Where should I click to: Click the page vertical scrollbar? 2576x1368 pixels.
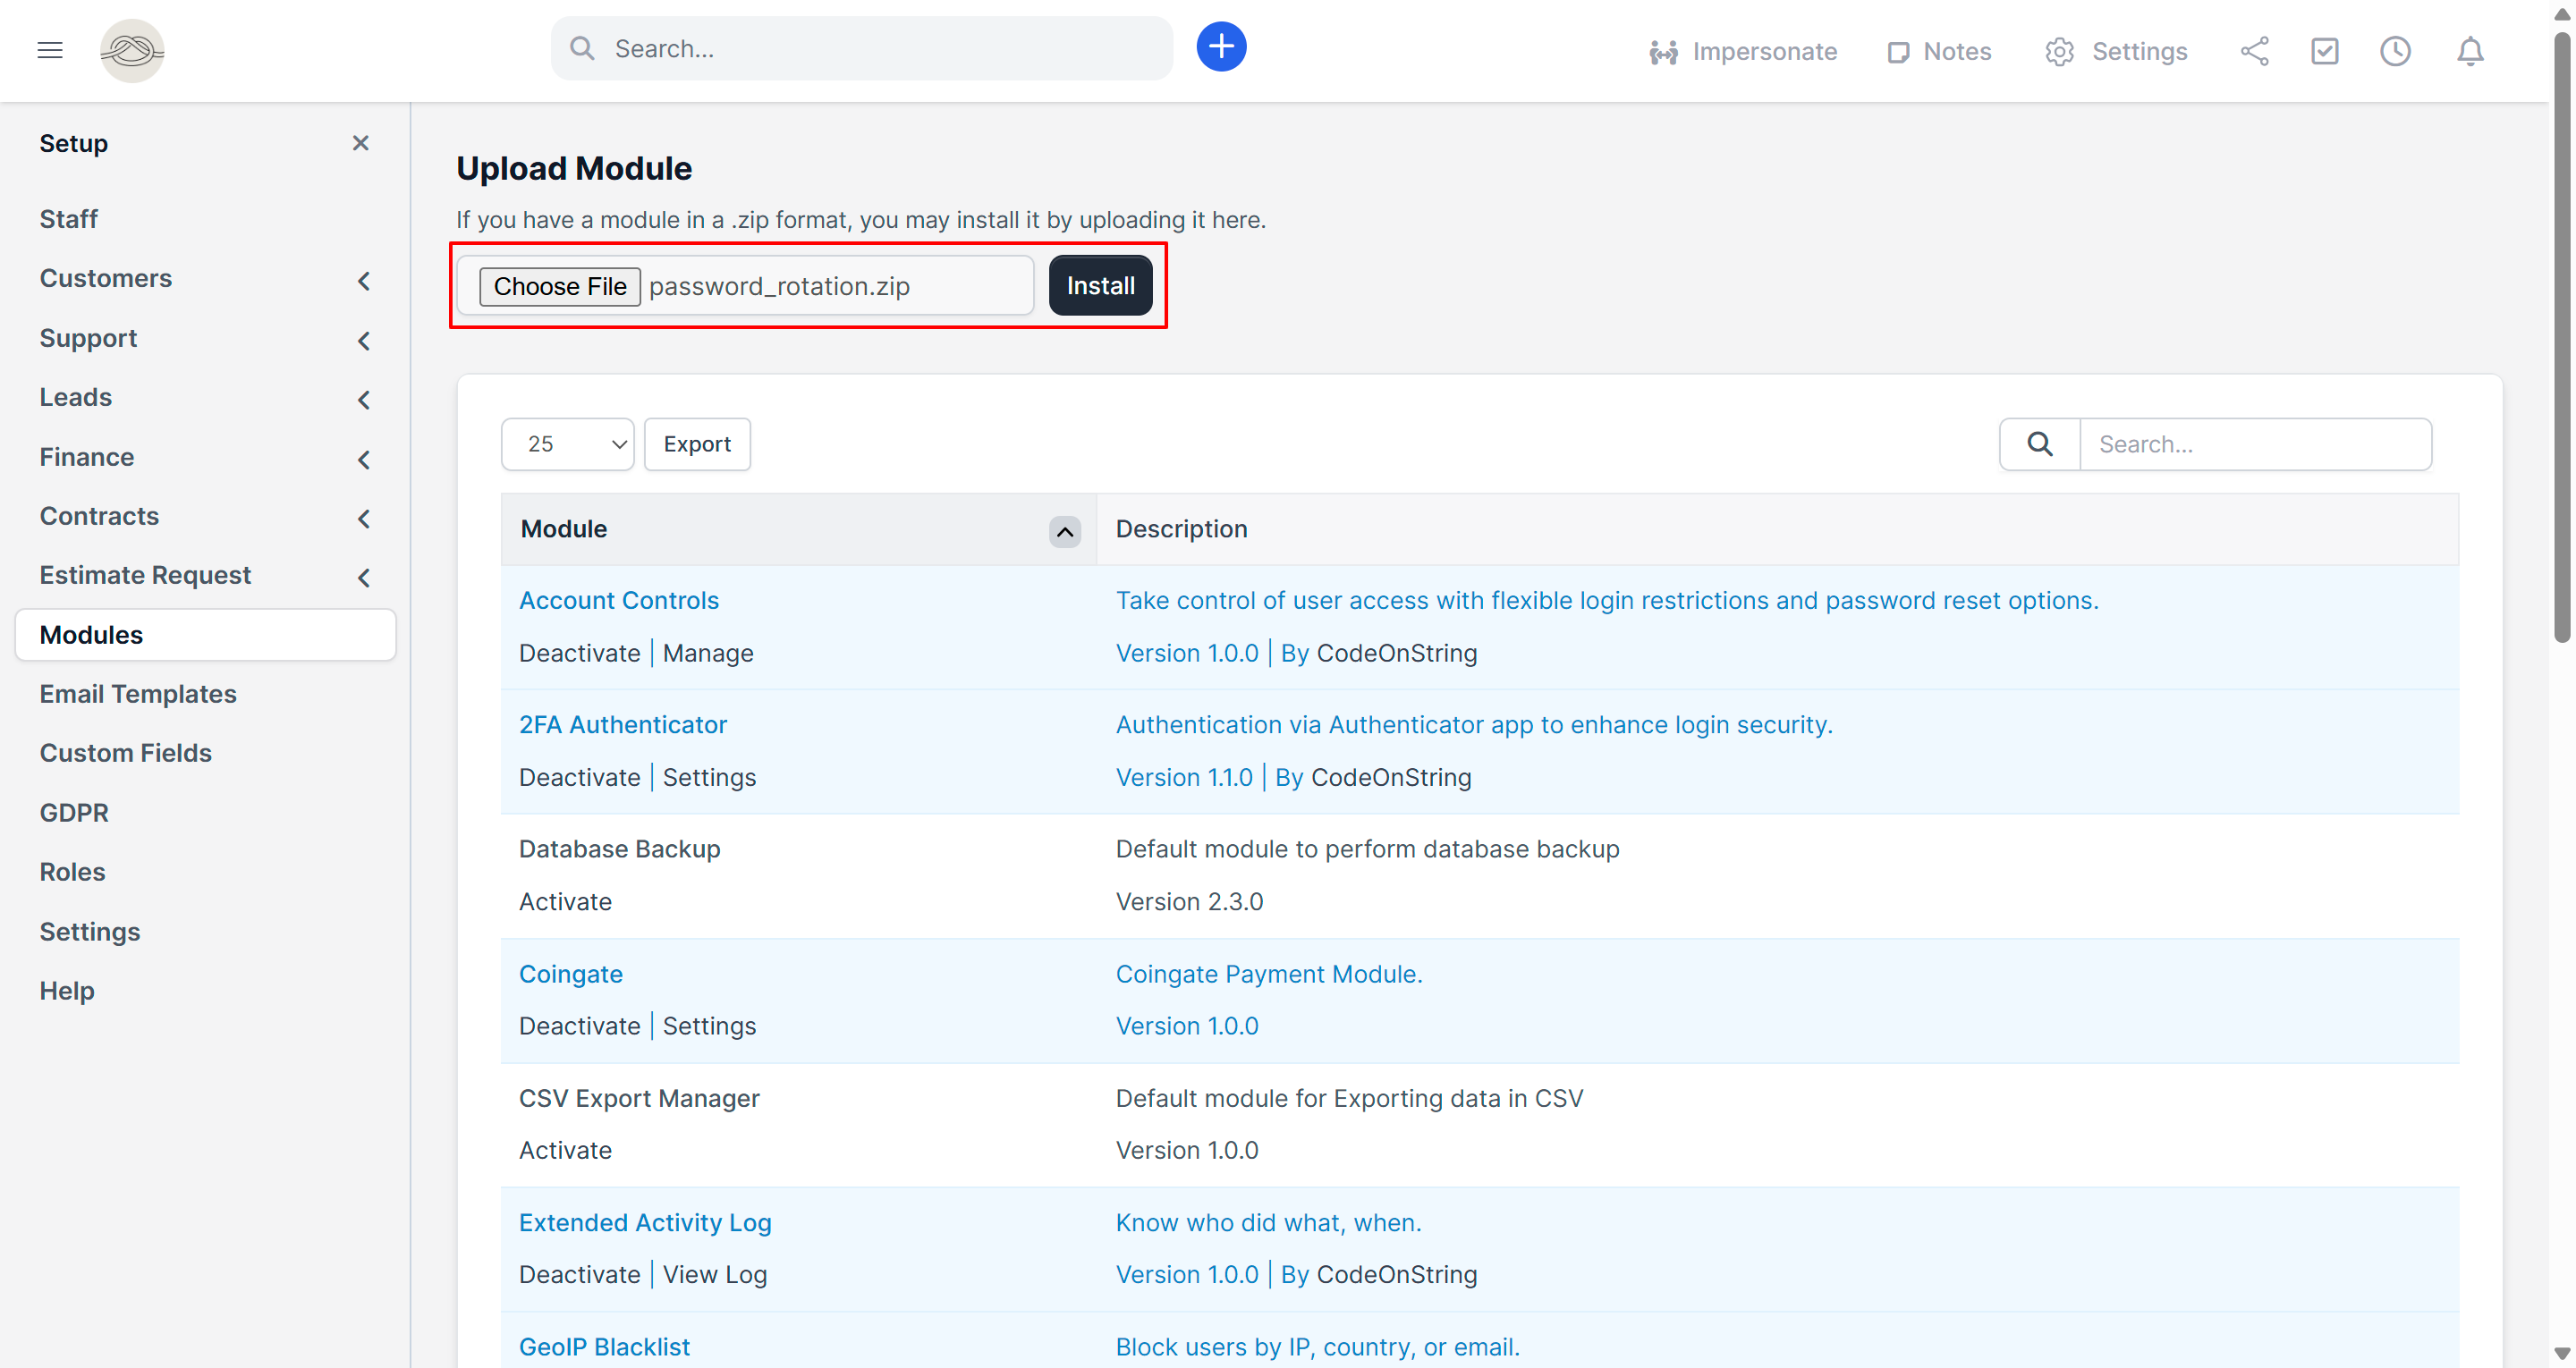[x=2561, y=340]
